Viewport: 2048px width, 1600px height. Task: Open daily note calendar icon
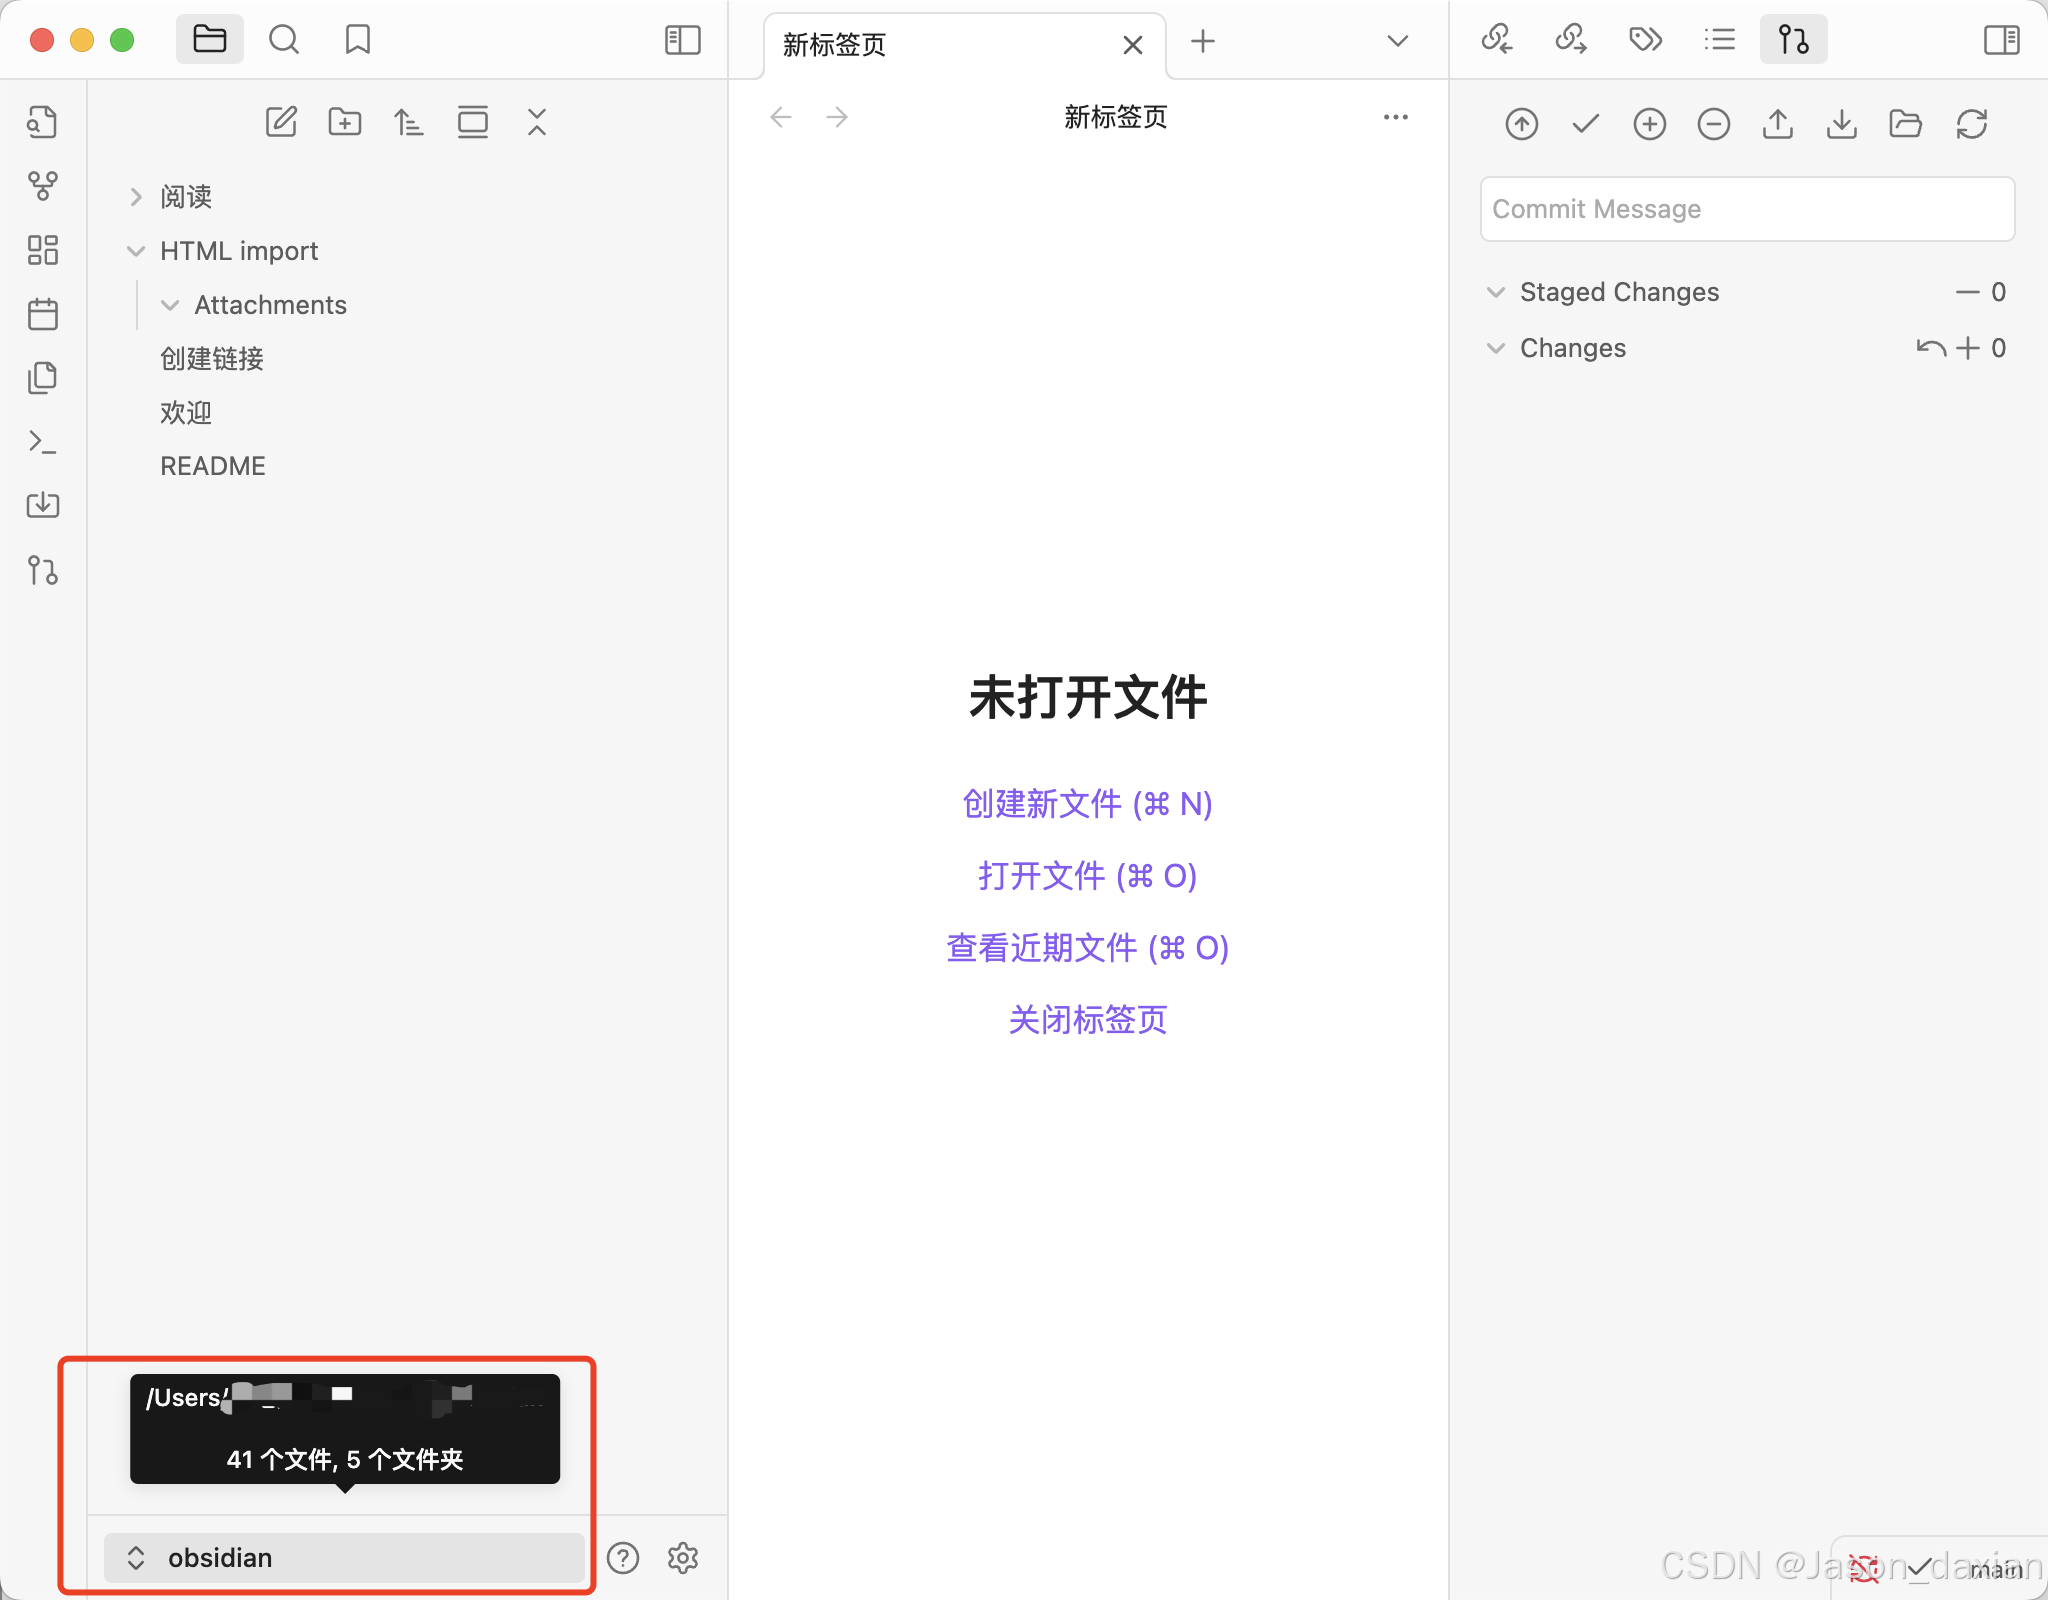click(x=42, y=314)
